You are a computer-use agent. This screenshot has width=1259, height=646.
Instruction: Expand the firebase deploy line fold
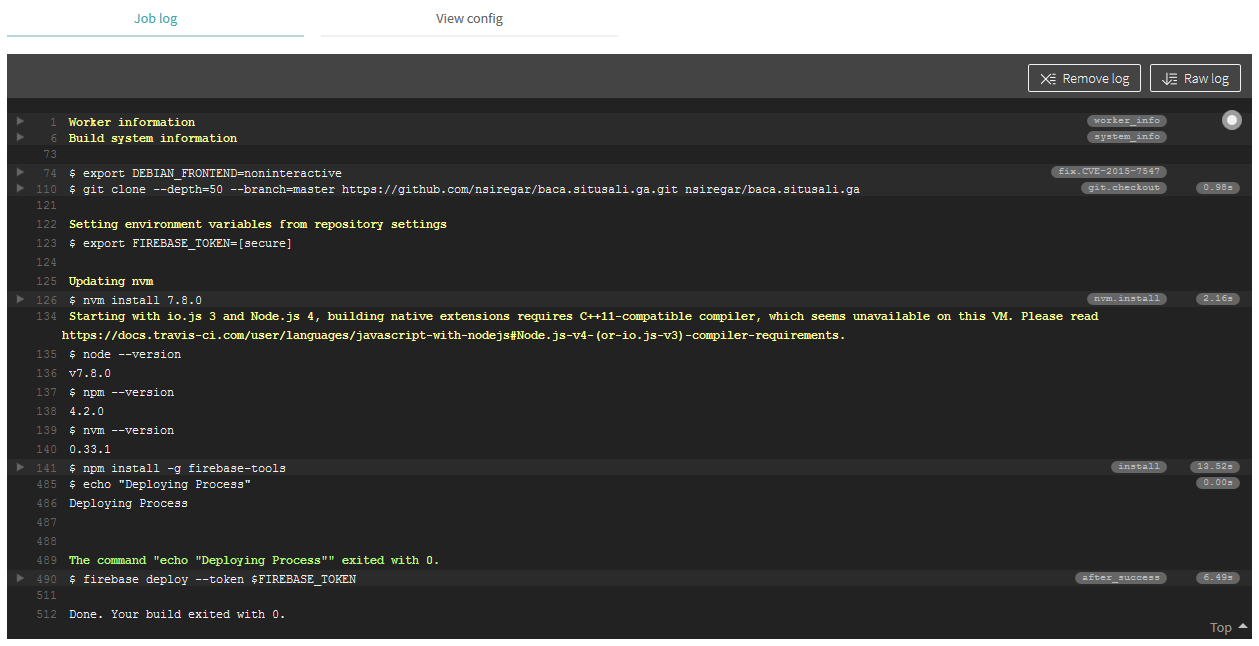tap(20, 578)
